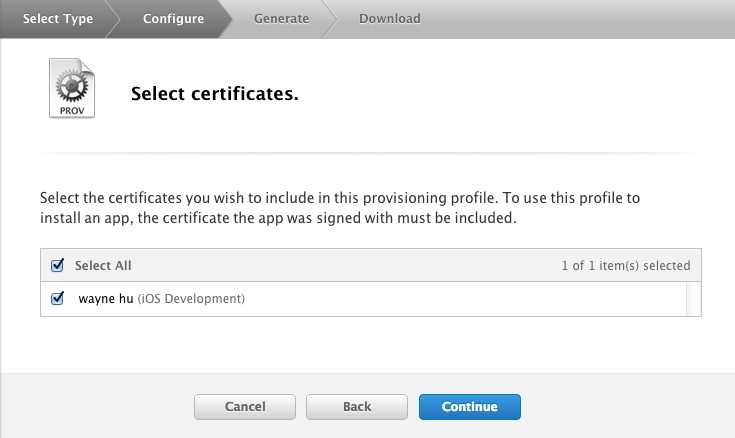Click the blue Continue button
The image size is (735, 438).
coord(470,407)
